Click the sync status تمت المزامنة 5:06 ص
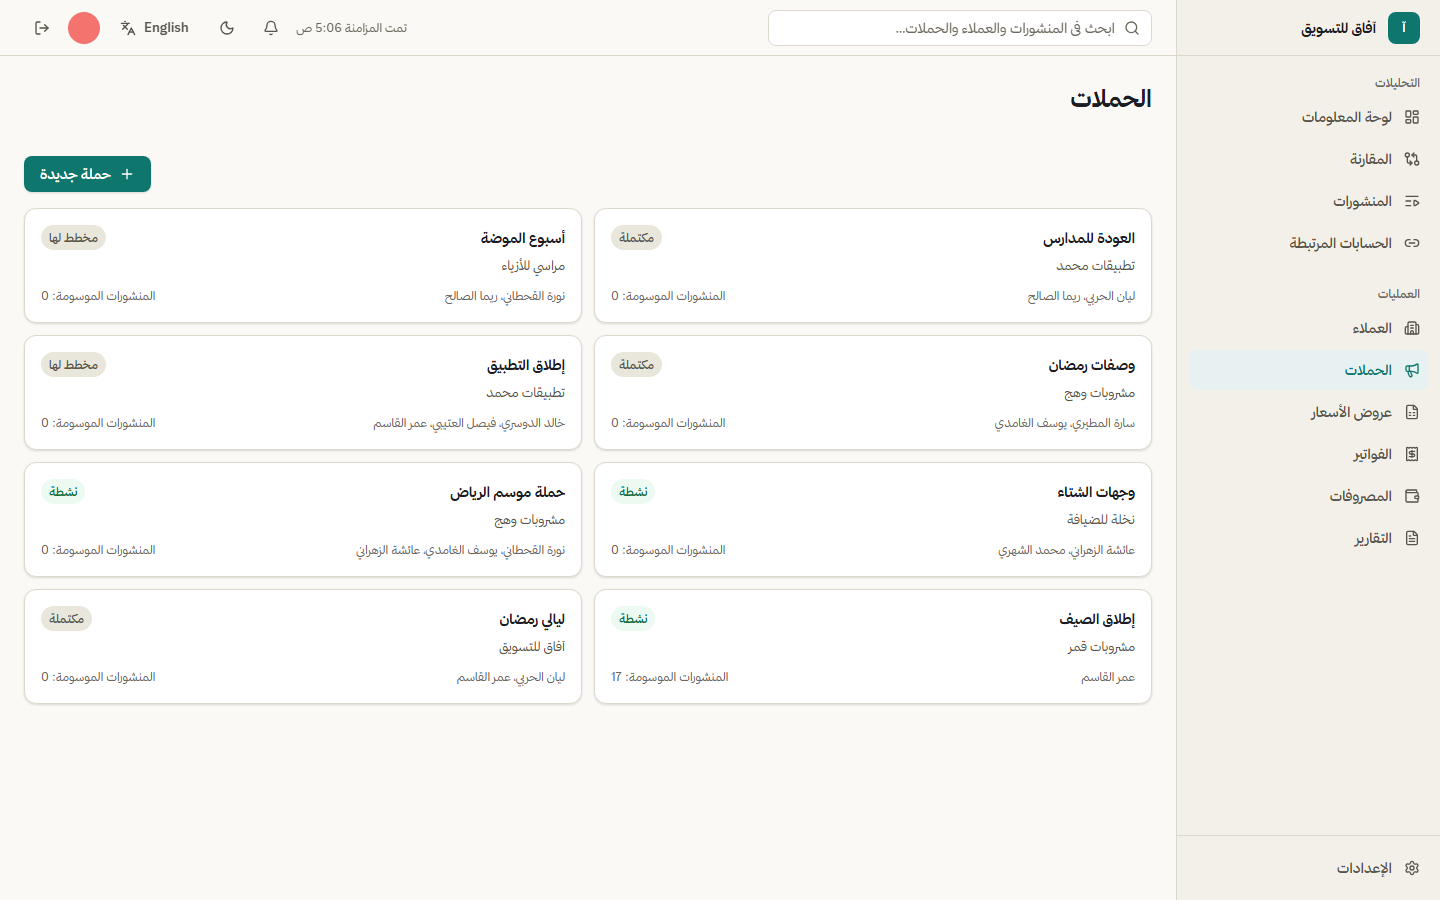Image resolution: width=1440 pixels, height=900 pixels. (351, 28)
